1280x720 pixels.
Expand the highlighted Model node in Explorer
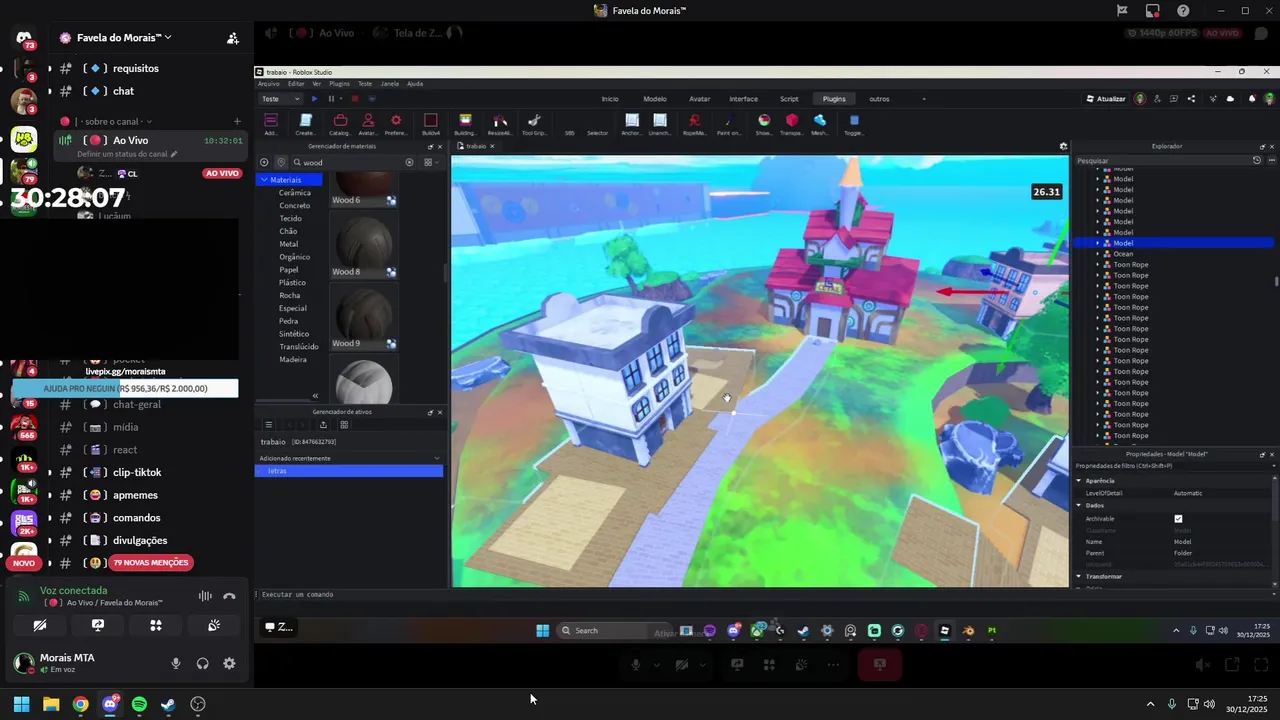point(1097,243)
